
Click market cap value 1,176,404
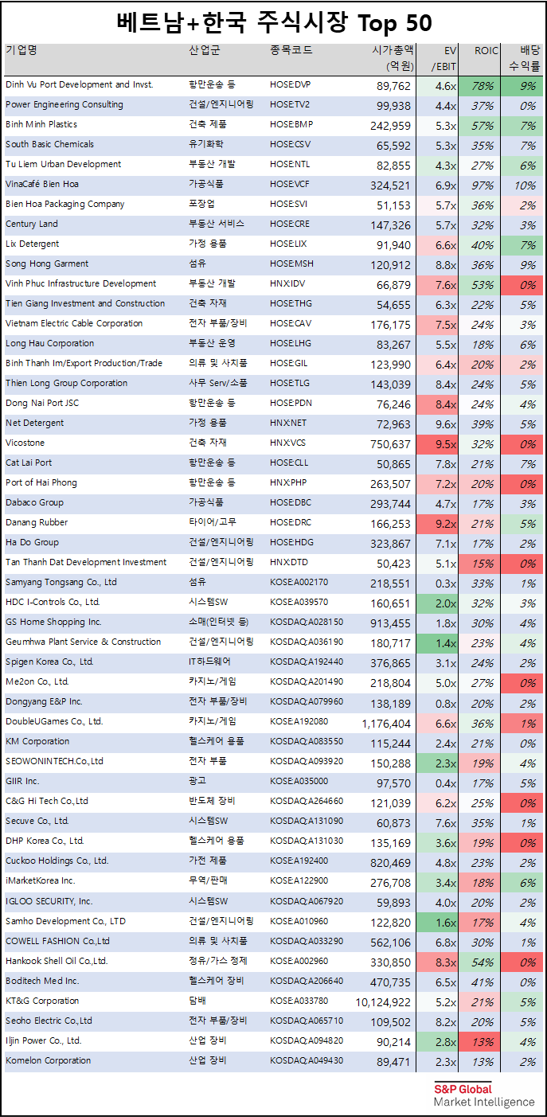pos(385,723)
